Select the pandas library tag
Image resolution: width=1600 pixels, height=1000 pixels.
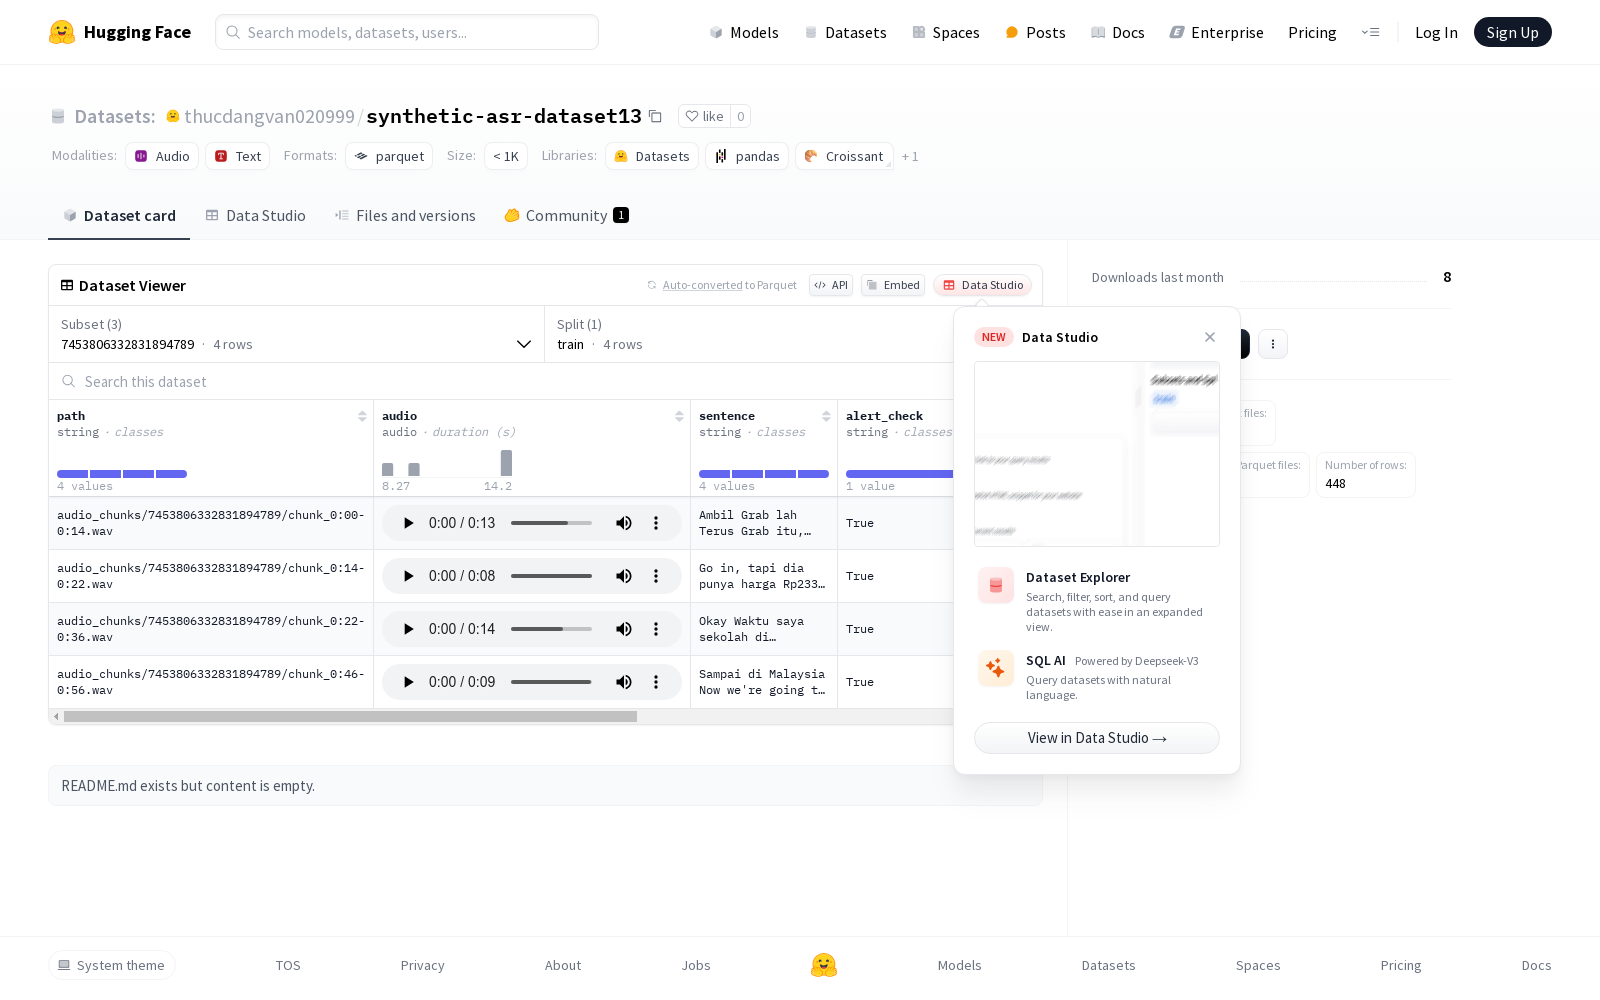point(747,156)
